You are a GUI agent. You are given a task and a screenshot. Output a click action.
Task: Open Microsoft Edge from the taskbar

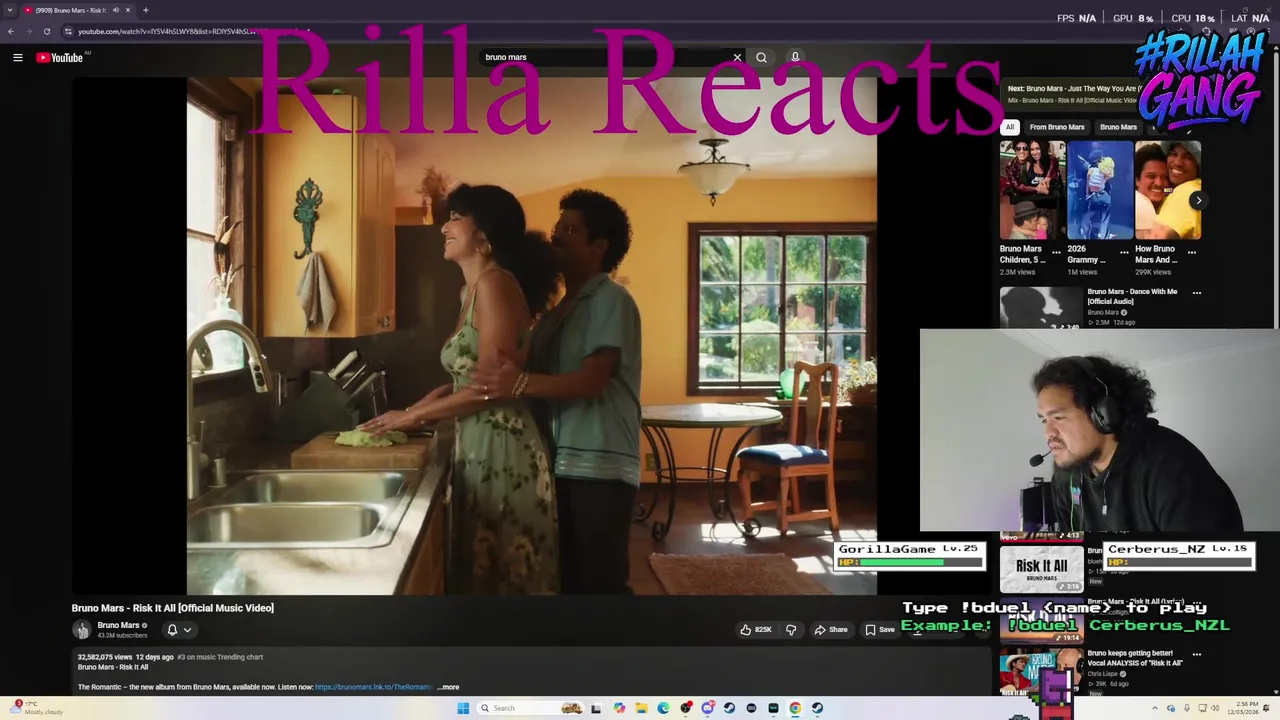[x=663, y=708]
